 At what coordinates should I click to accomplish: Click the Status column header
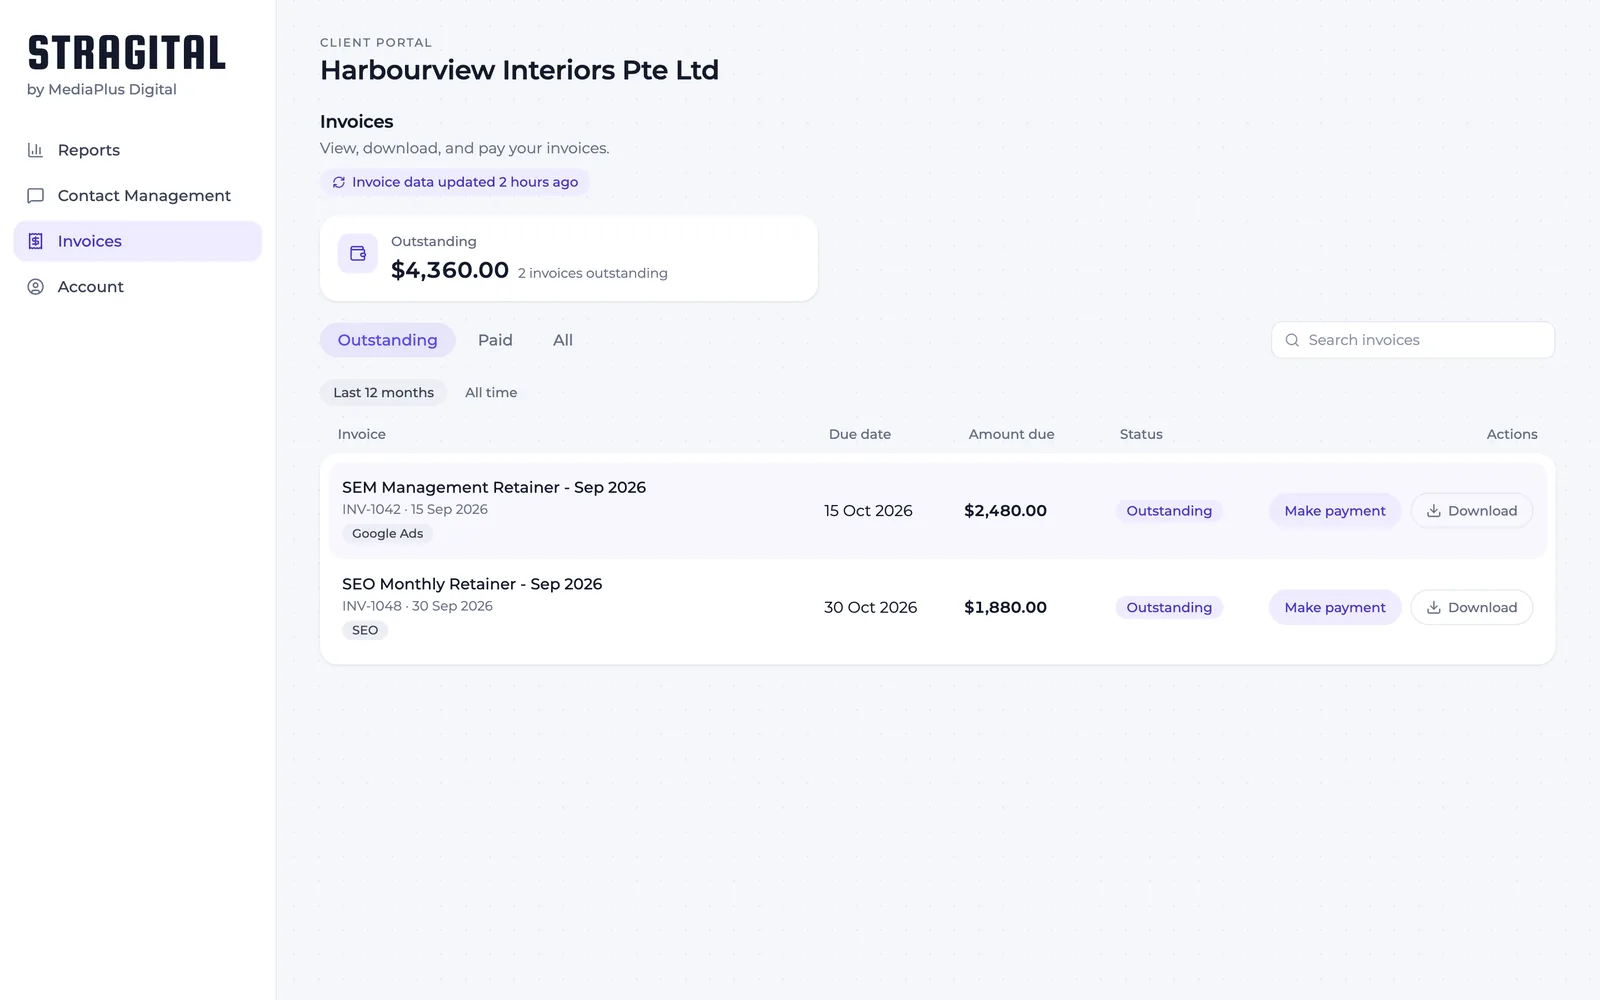click(x=1141, y=435)
